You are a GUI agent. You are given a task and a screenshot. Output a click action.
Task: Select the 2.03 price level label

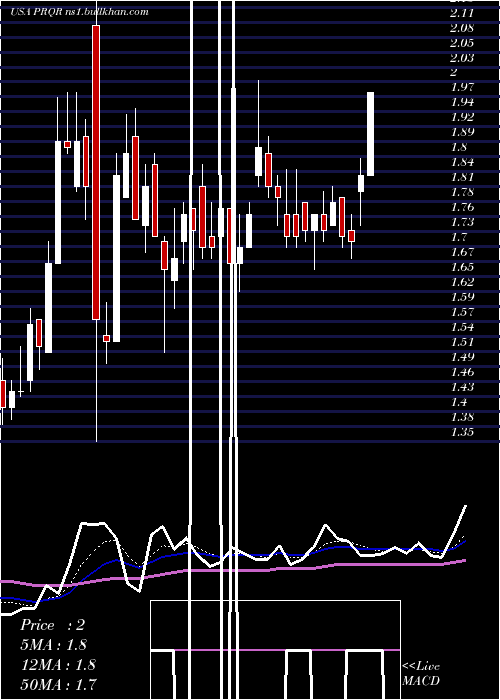pos(462,58)
